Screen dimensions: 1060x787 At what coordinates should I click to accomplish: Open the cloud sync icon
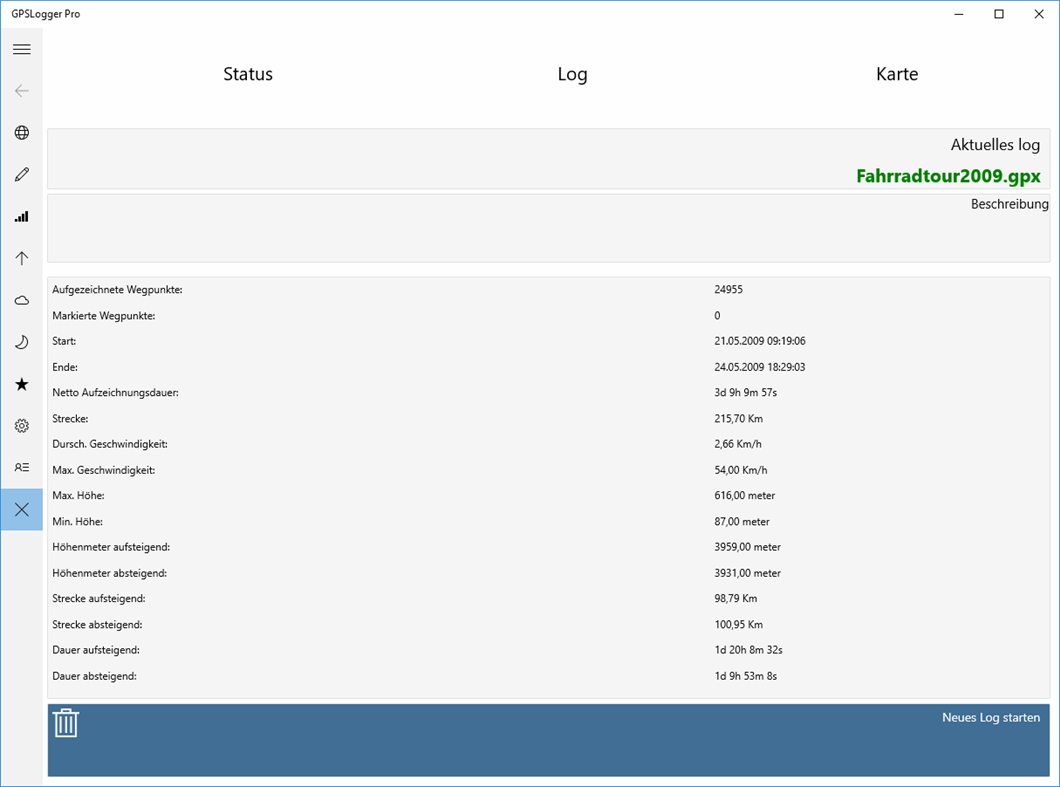click(x=21, y=300)
